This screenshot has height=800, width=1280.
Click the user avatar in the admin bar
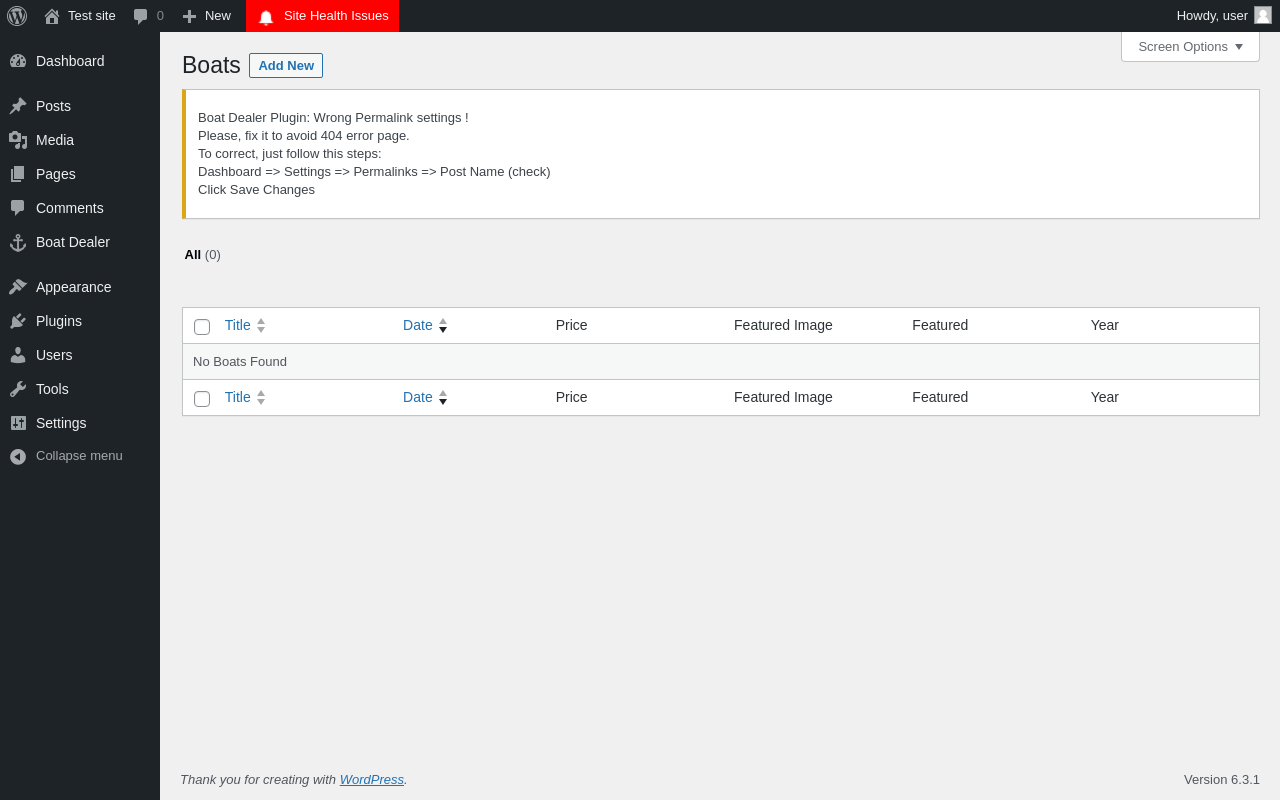[x=1263, y=15]
